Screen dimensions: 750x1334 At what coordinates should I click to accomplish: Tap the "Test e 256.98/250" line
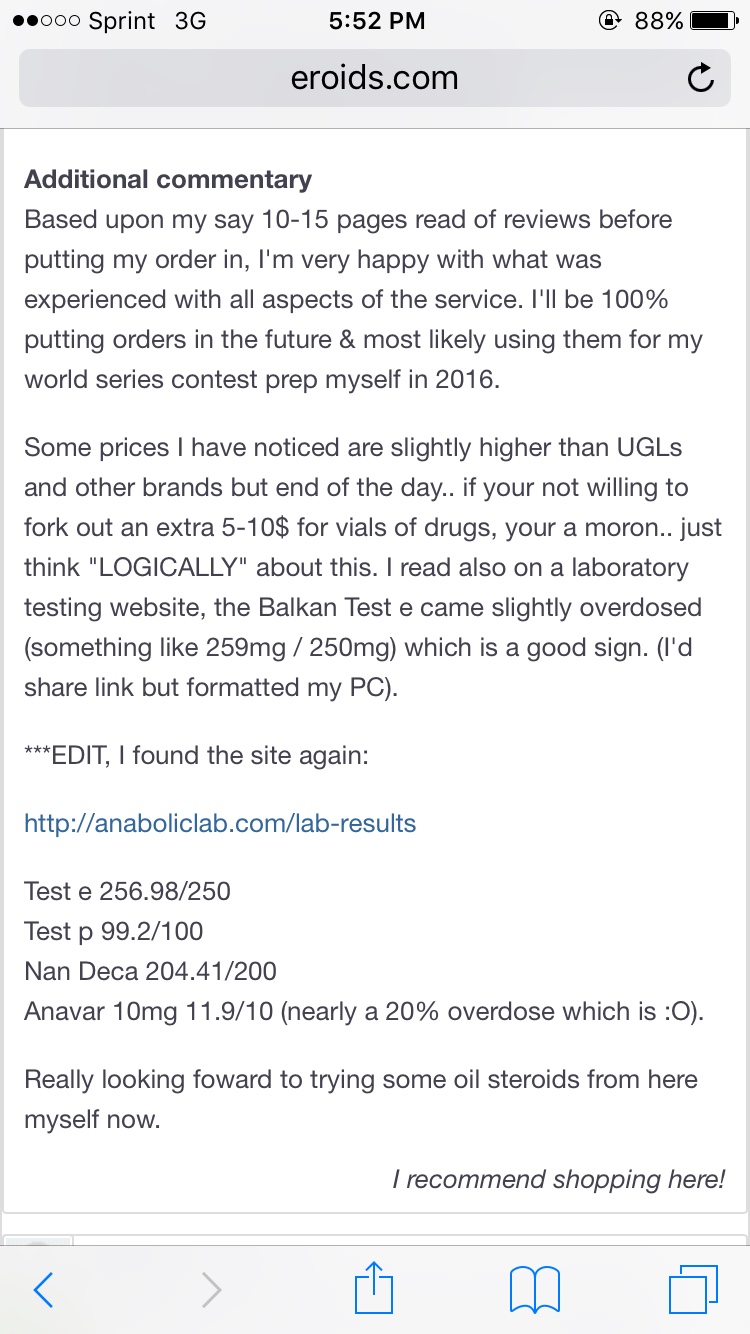coord(127,891)
